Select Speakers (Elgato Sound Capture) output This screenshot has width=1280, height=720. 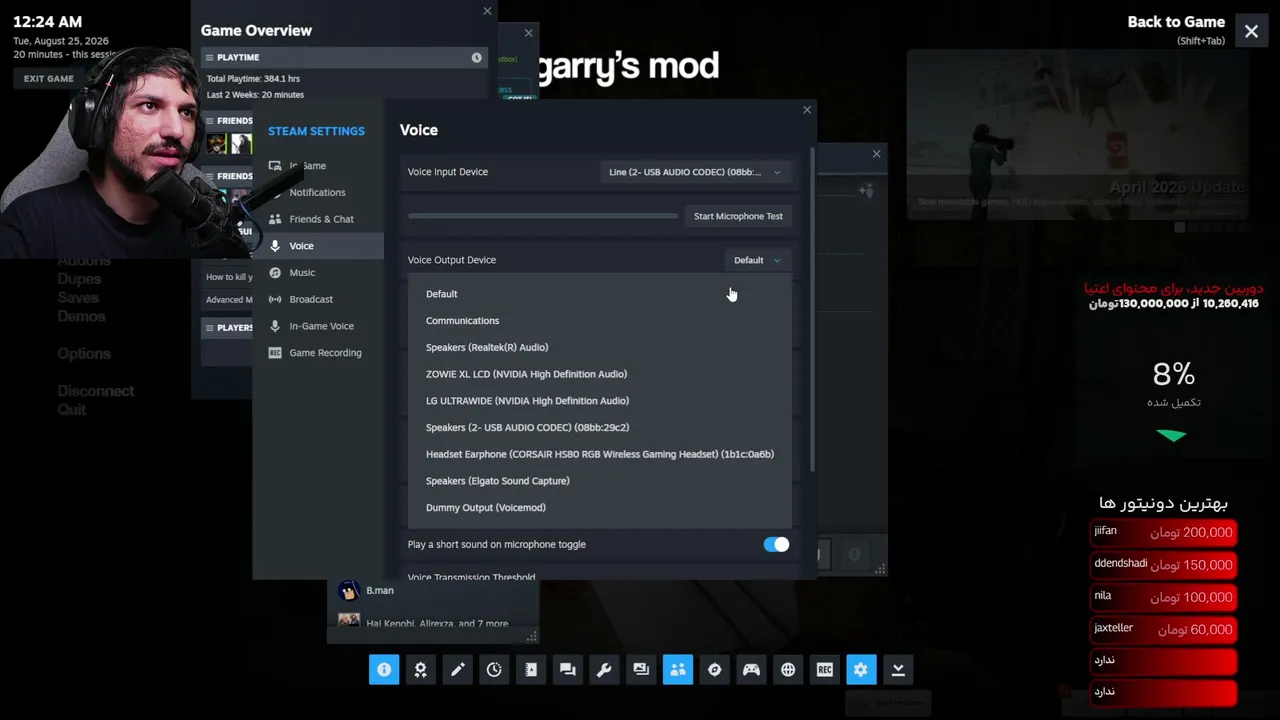[600, 481]
